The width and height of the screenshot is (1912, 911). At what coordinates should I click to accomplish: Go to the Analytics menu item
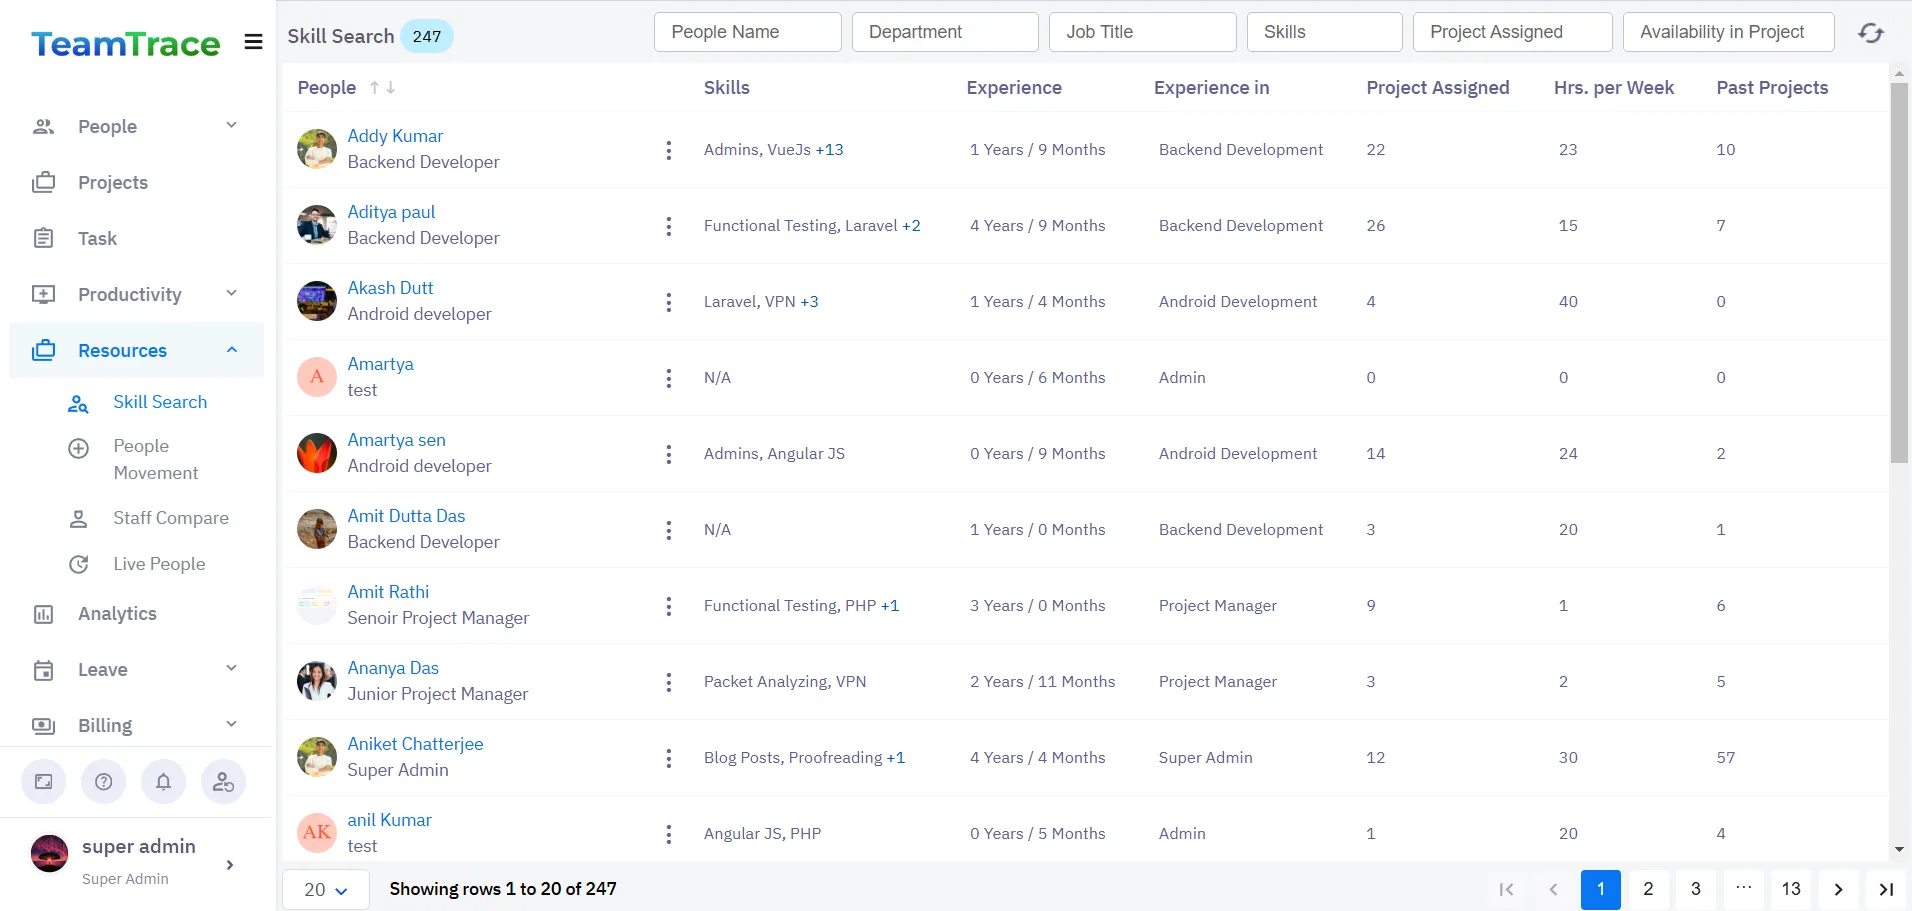pyautogui.click(x=117, y=614)
